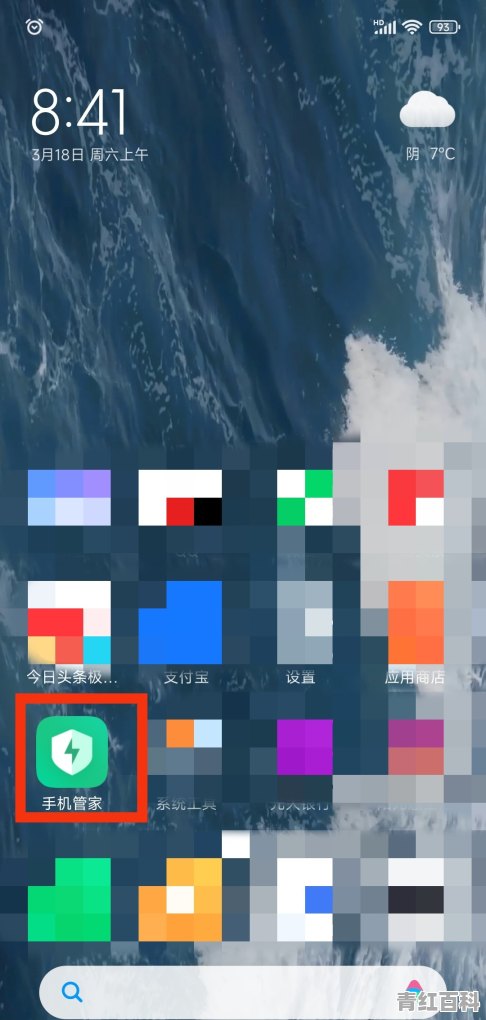Open the 应用商店 app store

(416, 623)
